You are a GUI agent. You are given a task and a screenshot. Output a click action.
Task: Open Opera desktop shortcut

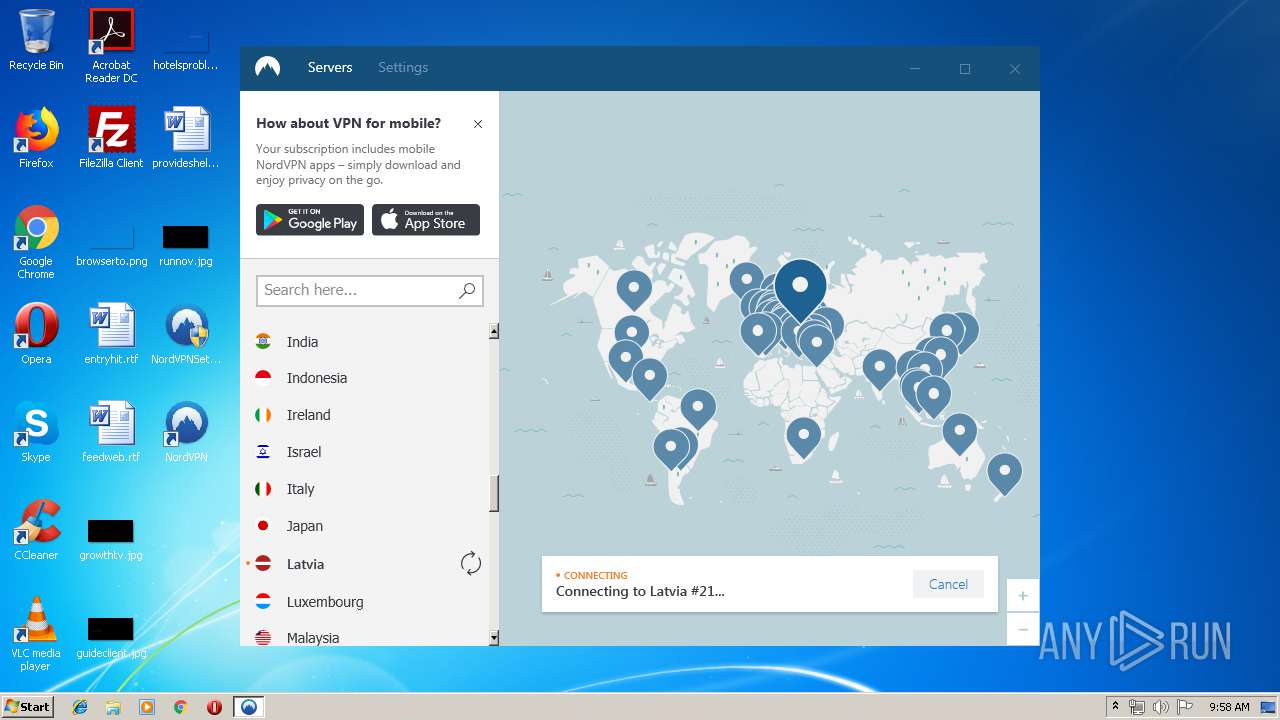coord(36,334)
